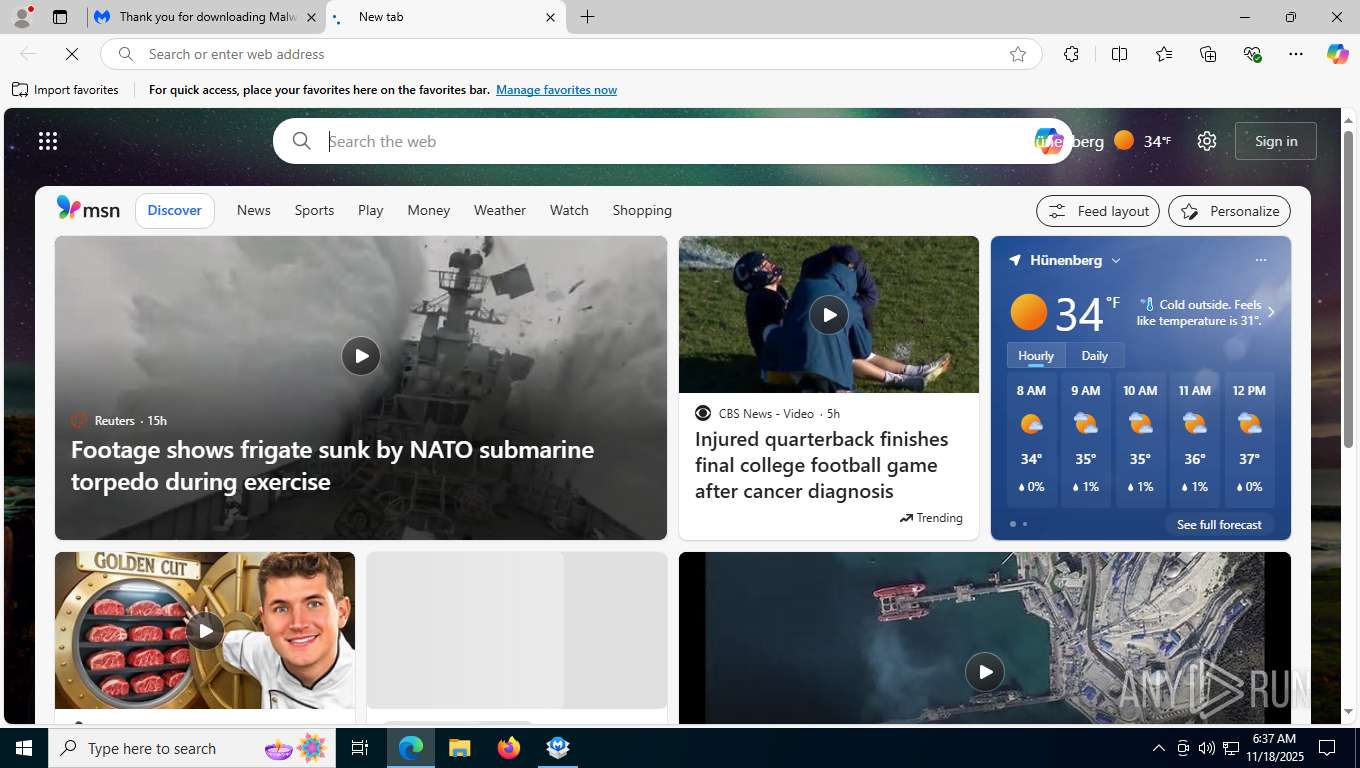Screen dimensions: 1360x768
Task: Open Favorites list icon
Action: pos(1164,54)
